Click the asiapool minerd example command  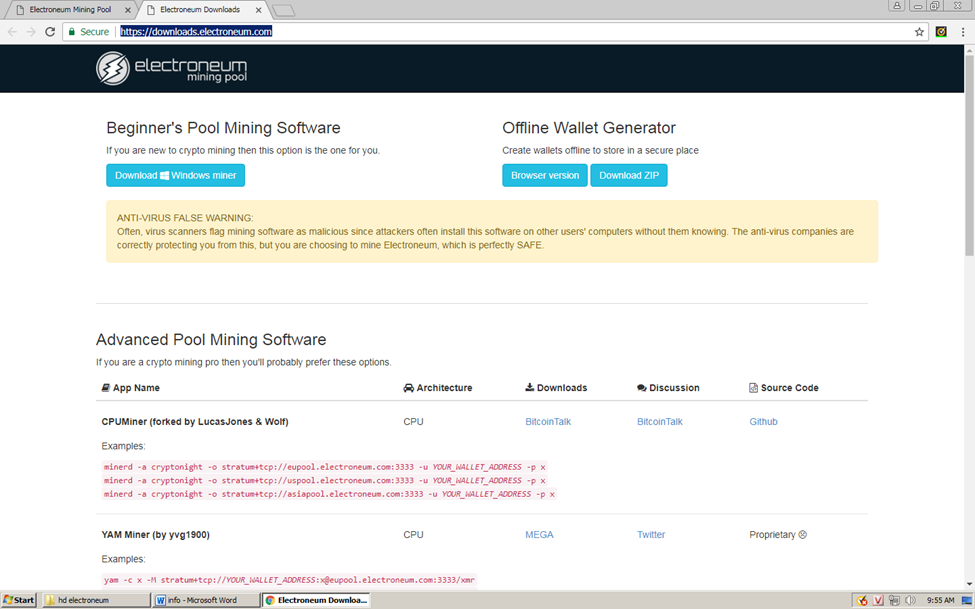(x=329, y=495)
